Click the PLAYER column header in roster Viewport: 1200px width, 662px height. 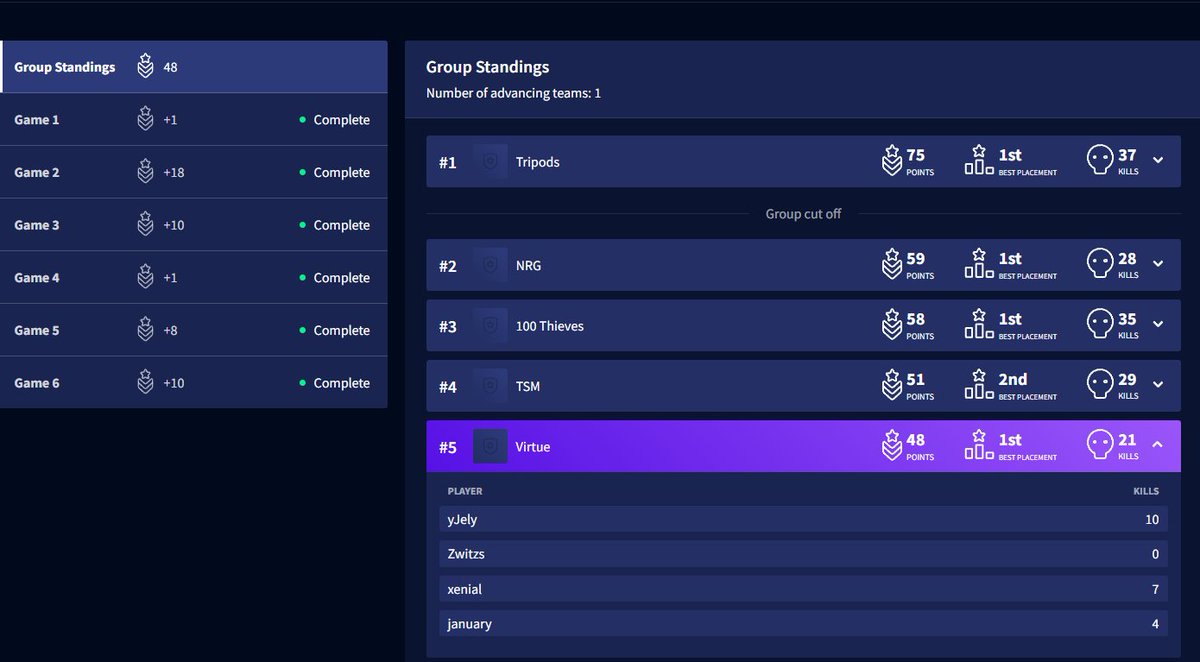point(465,491)
